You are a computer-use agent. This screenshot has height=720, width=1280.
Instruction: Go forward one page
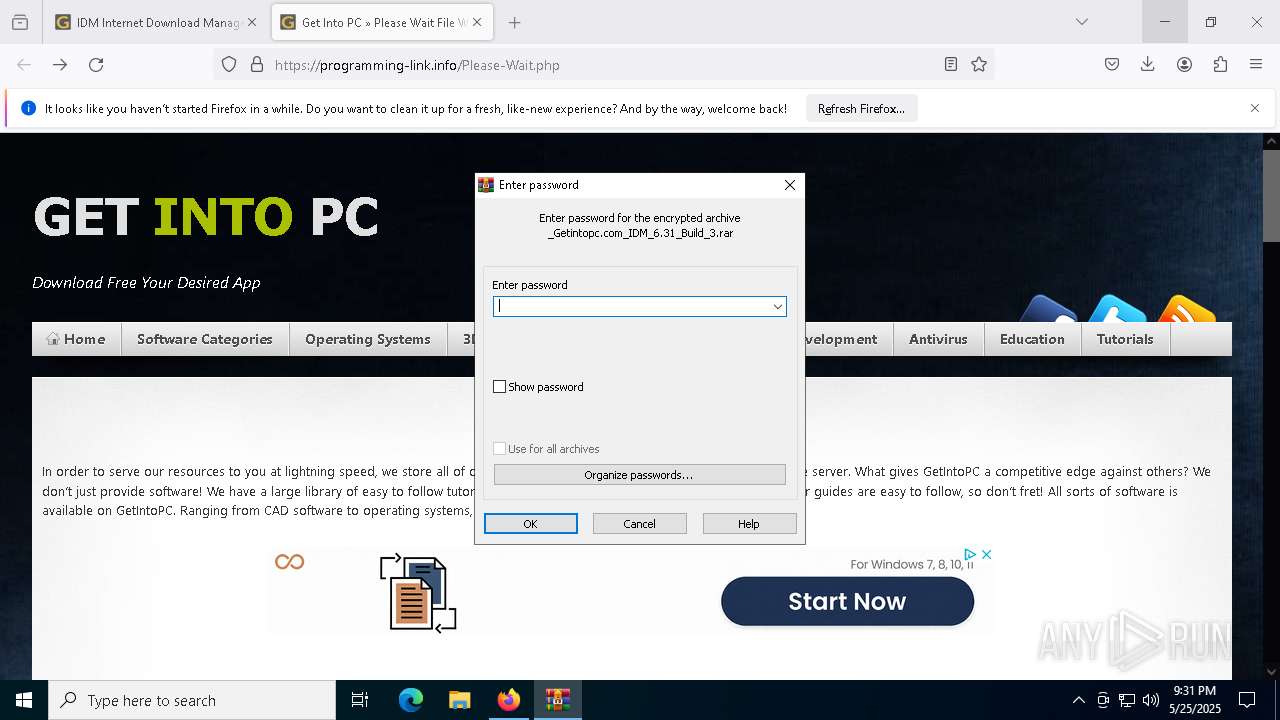point(60,65)
